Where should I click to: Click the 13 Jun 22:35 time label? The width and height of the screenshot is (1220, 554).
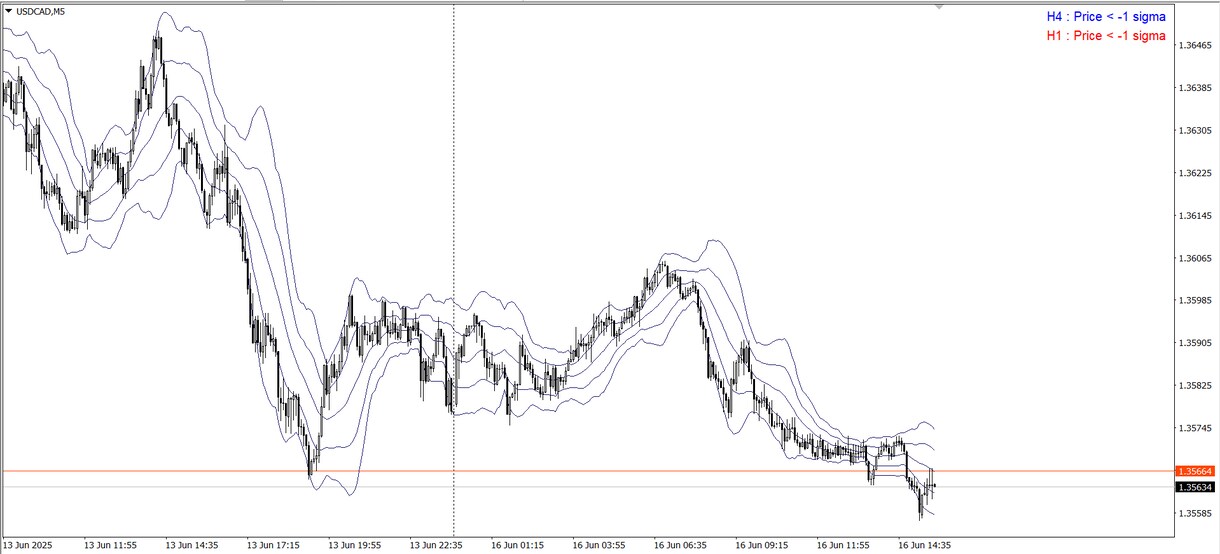(x=437, y=546)
